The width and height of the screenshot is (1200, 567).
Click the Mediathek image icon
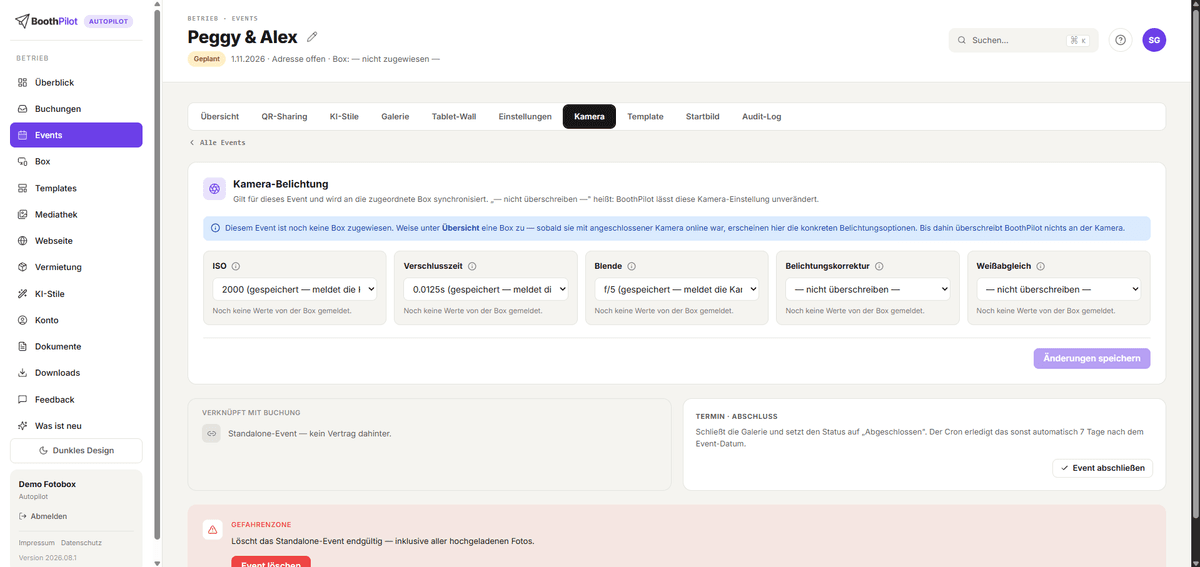(23, 214)
